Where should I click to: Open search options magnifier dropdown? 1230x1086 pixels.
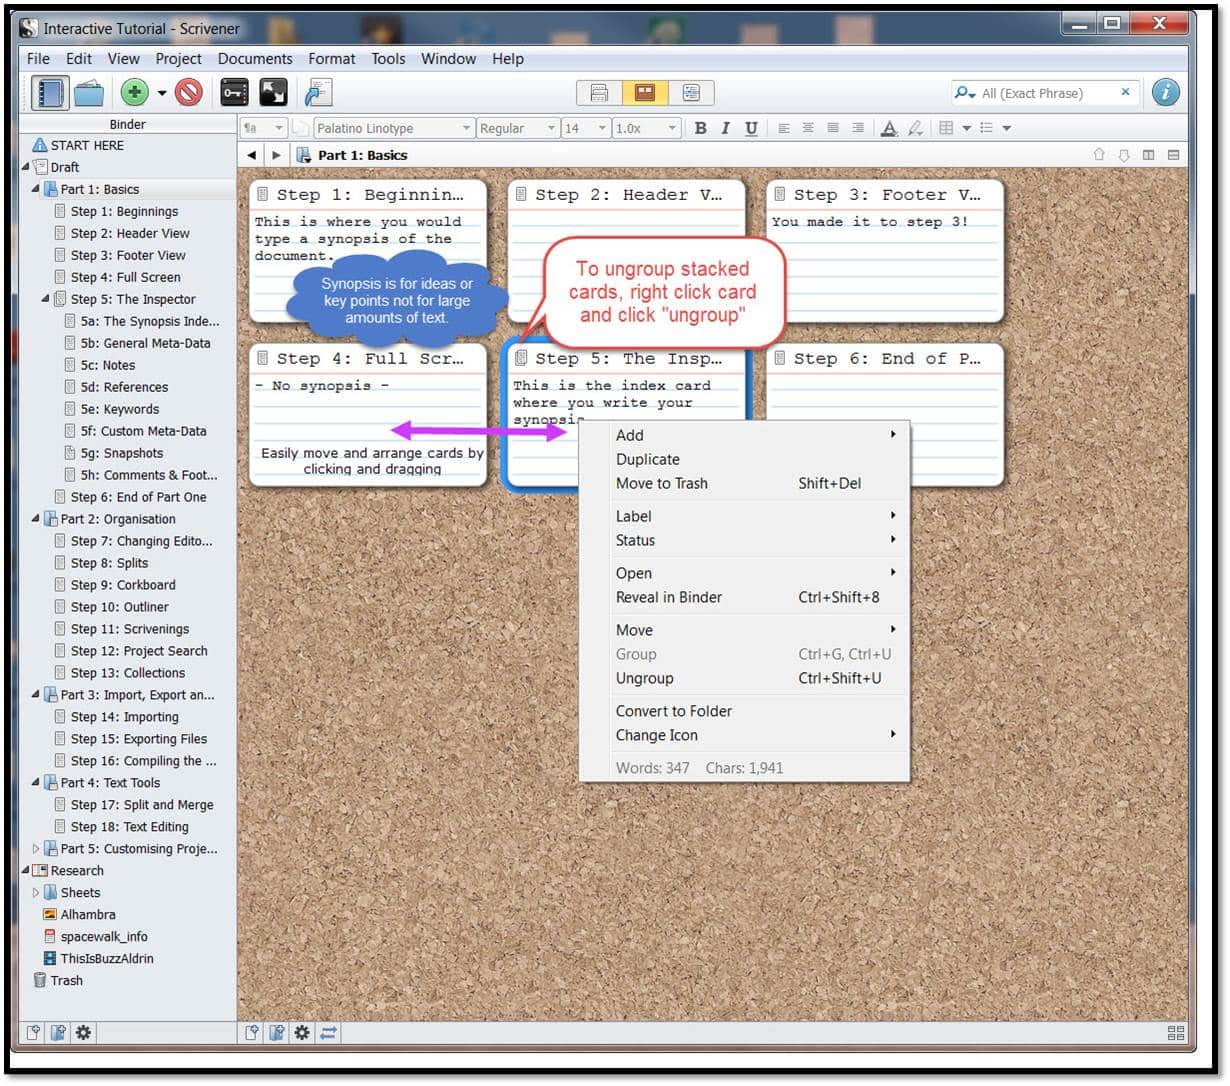coord(964,93)
